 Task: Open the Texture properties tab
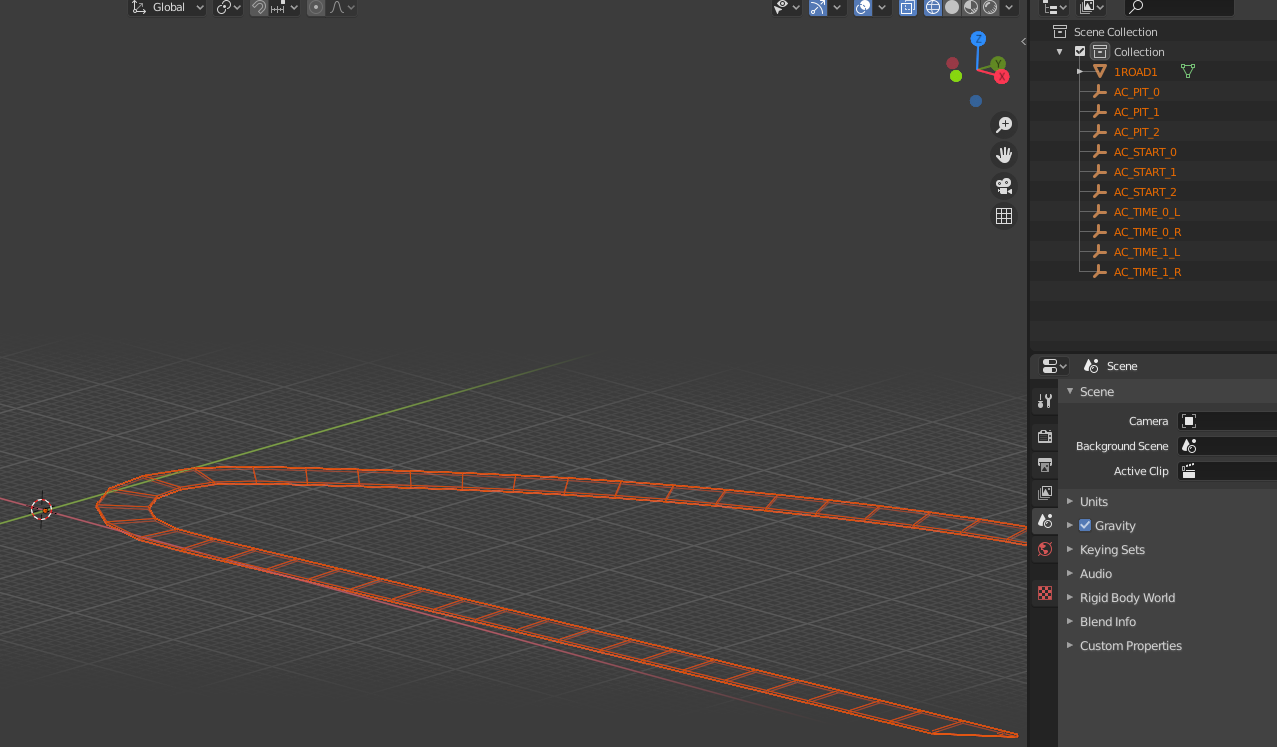coord(1045,593)
